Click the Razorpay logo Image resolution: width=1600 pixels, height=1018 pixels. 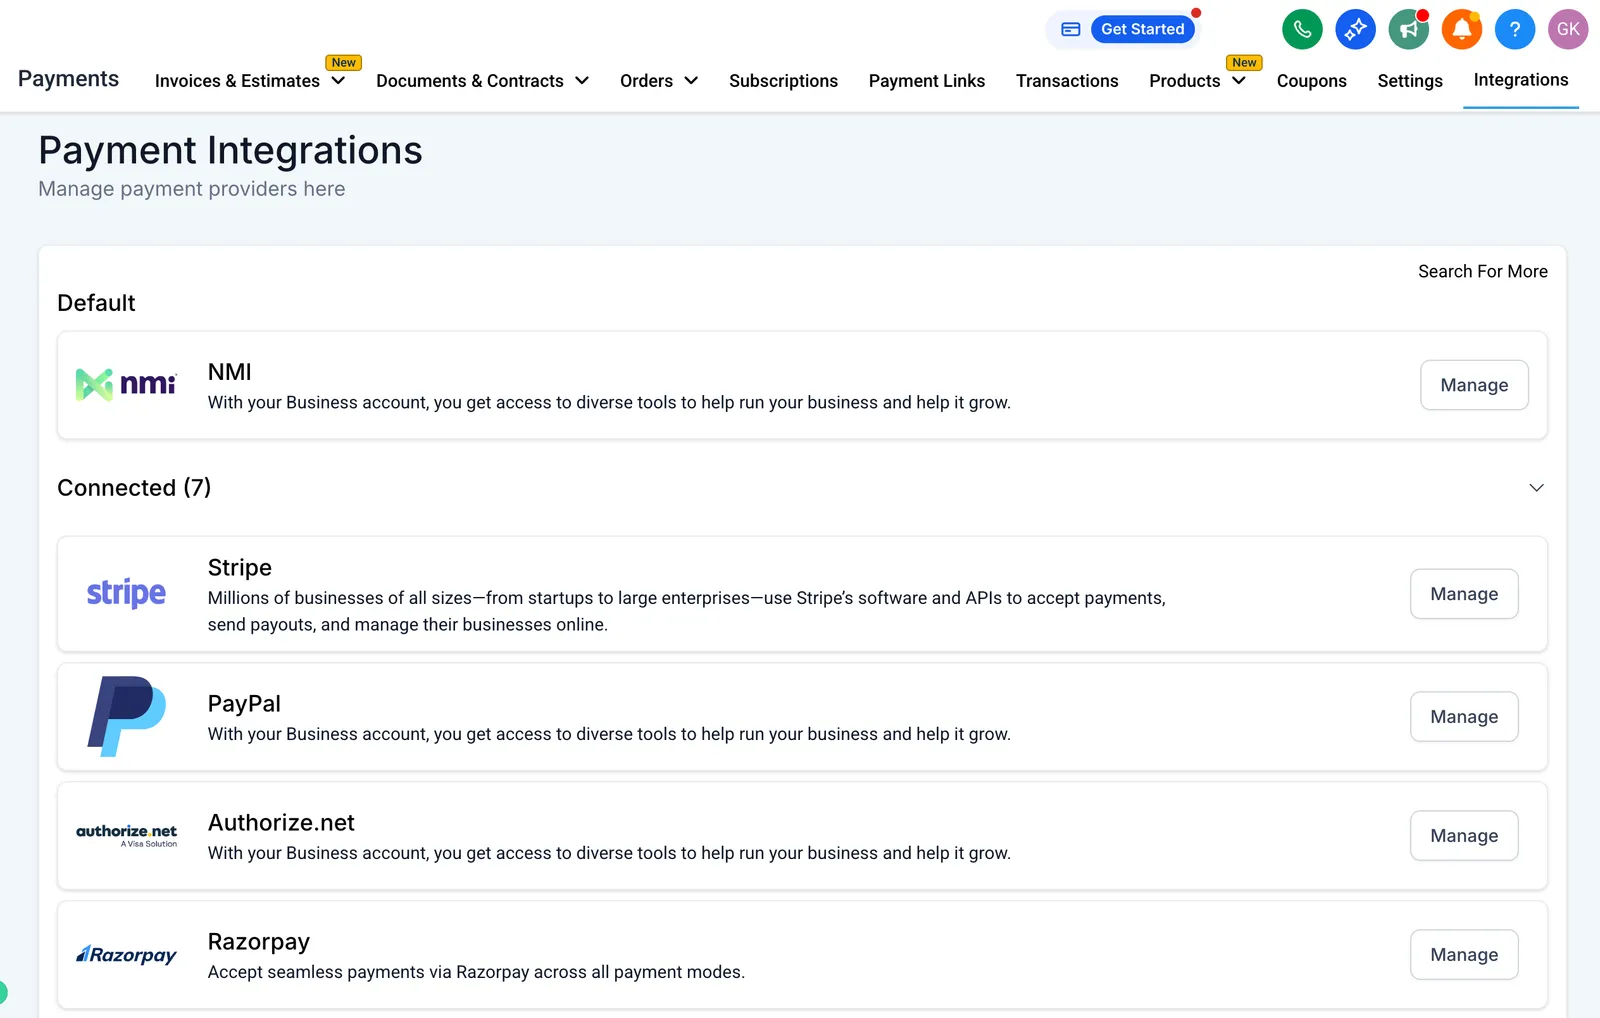[127, 955]
